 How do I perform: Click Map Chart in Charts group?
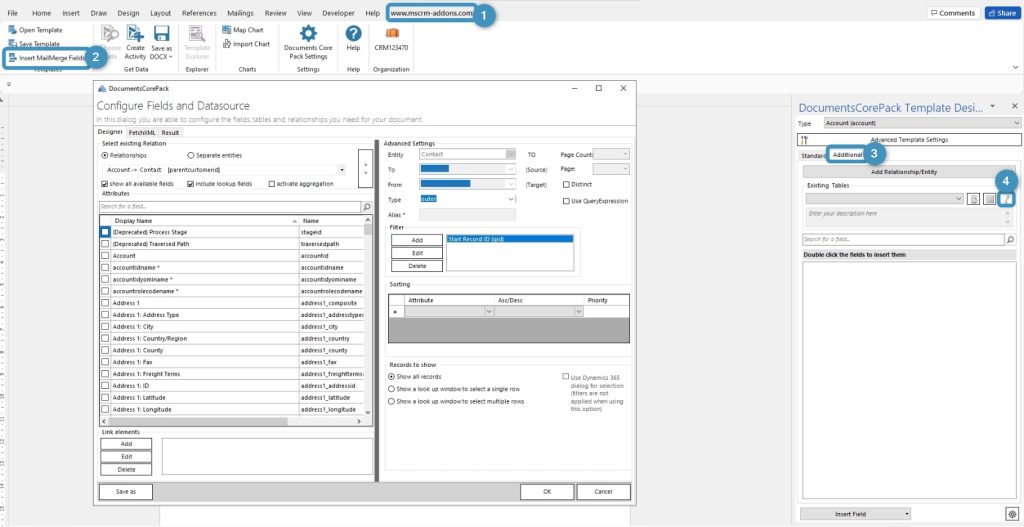243,30
